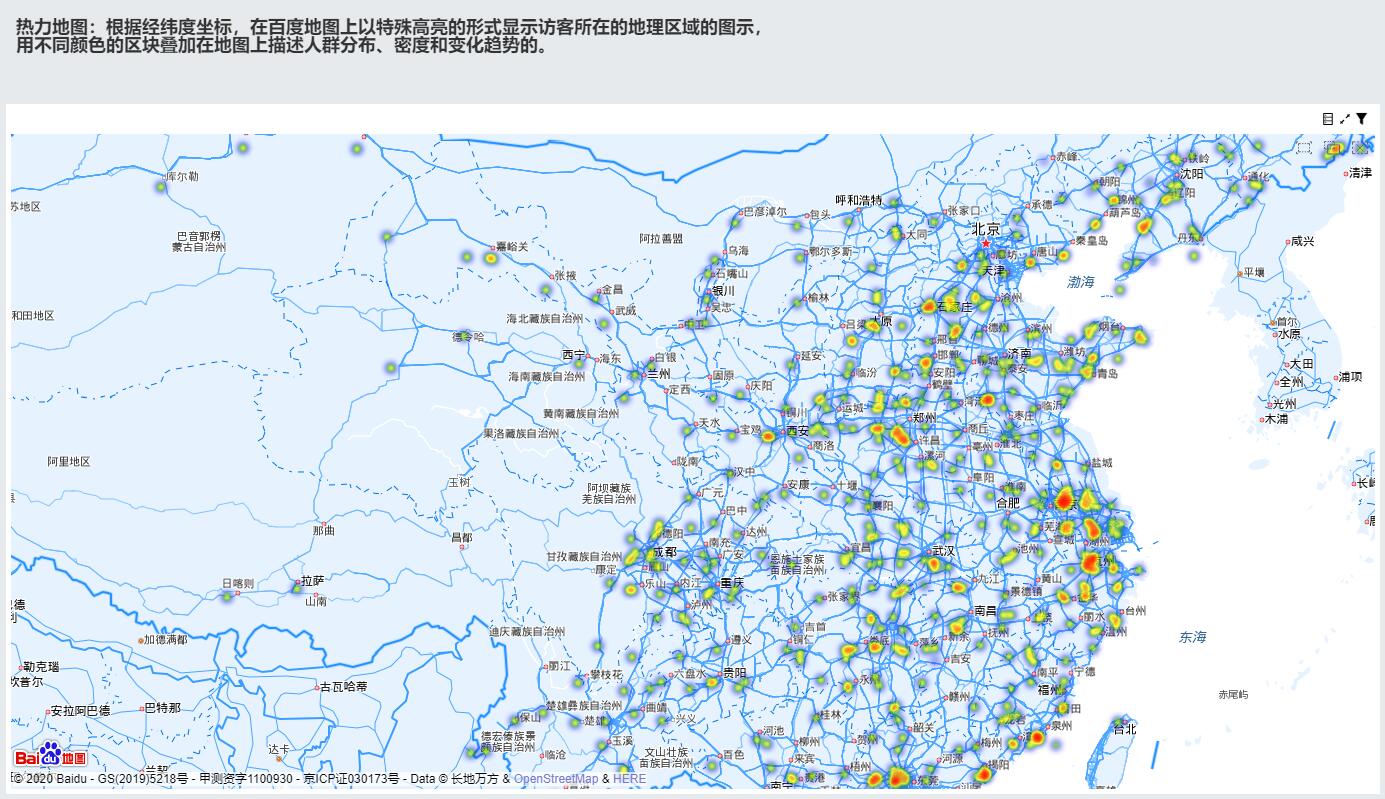Click the 福州 city label
1385x799 pixels.
click(1050, 689)
